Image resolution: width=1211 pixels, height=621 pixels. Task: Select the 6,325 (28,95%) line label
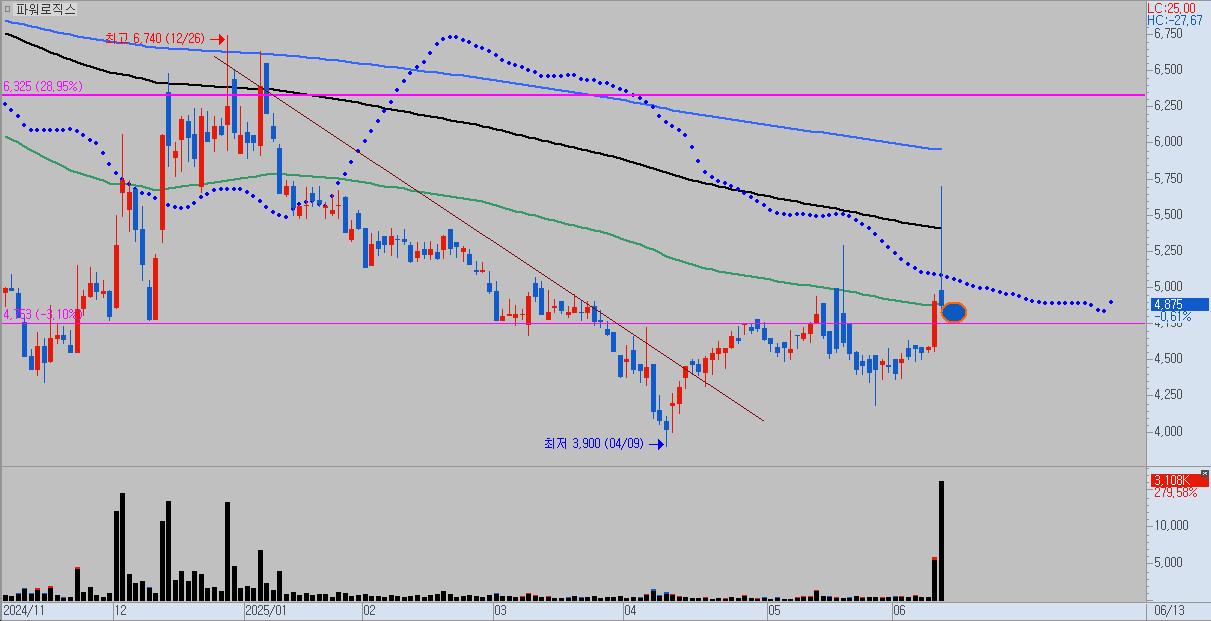point(43,87)
